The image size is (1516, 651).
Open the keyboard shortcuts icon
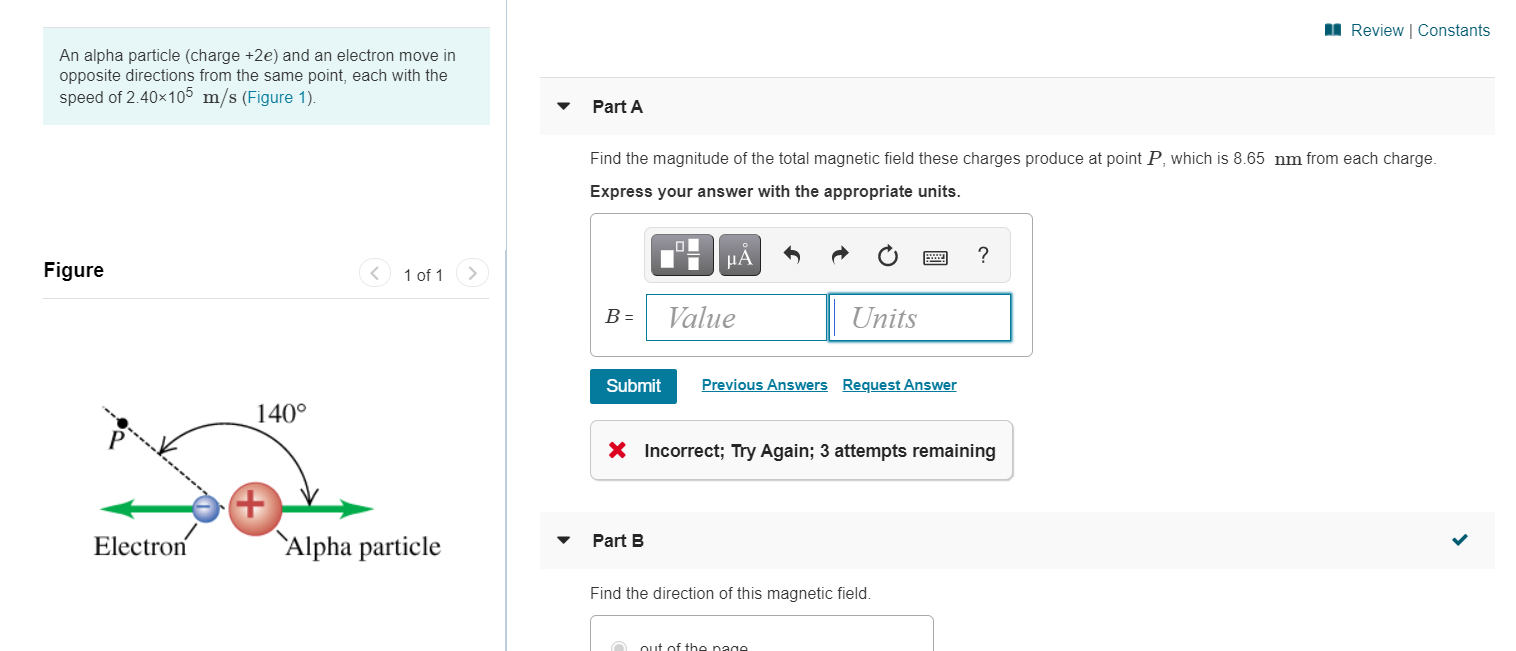(935, 257)
